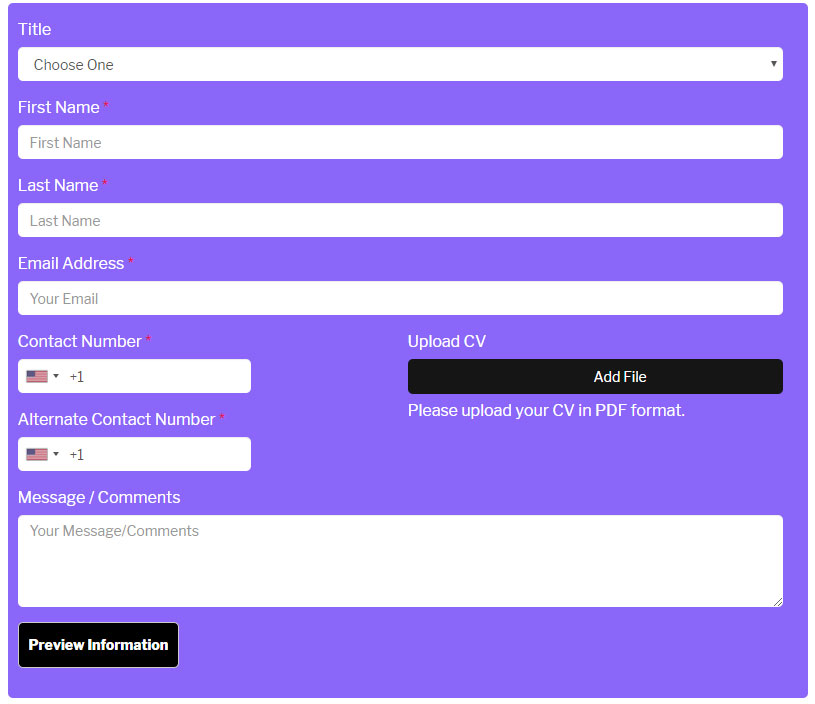Click the US flag in Alternate Contact Number
The width and height of the screenshot is (815, 704).
(37, 454)
